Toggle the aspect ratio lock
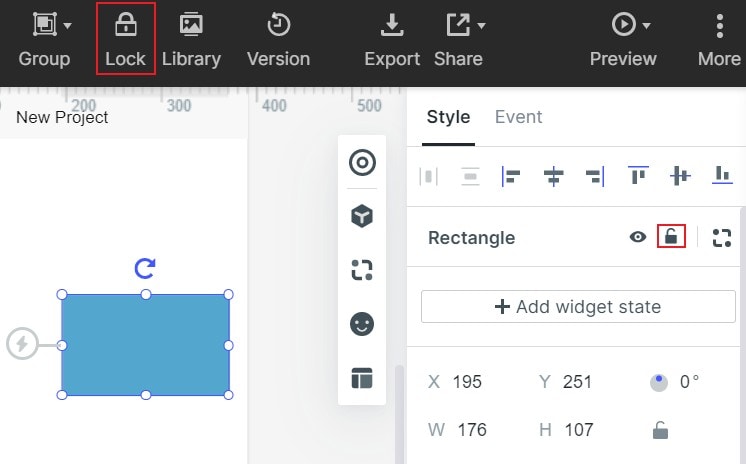The height and width of the screenshot is (464, 746). (x=660, y=430)
